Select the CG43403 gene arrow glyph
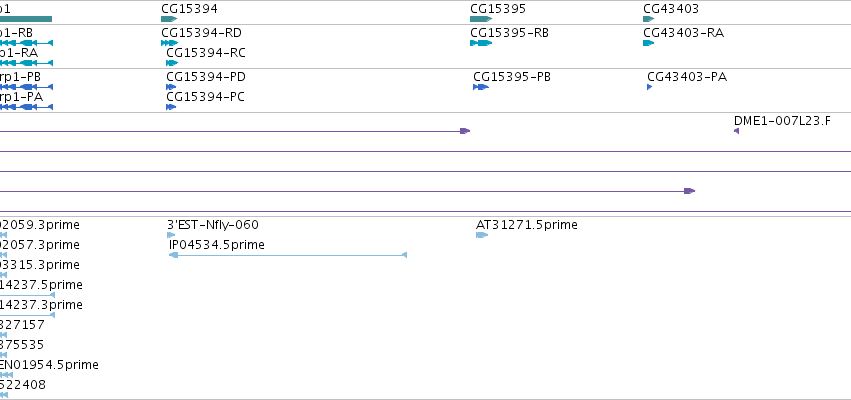This screenshot has width=851, height=400. 649,19
